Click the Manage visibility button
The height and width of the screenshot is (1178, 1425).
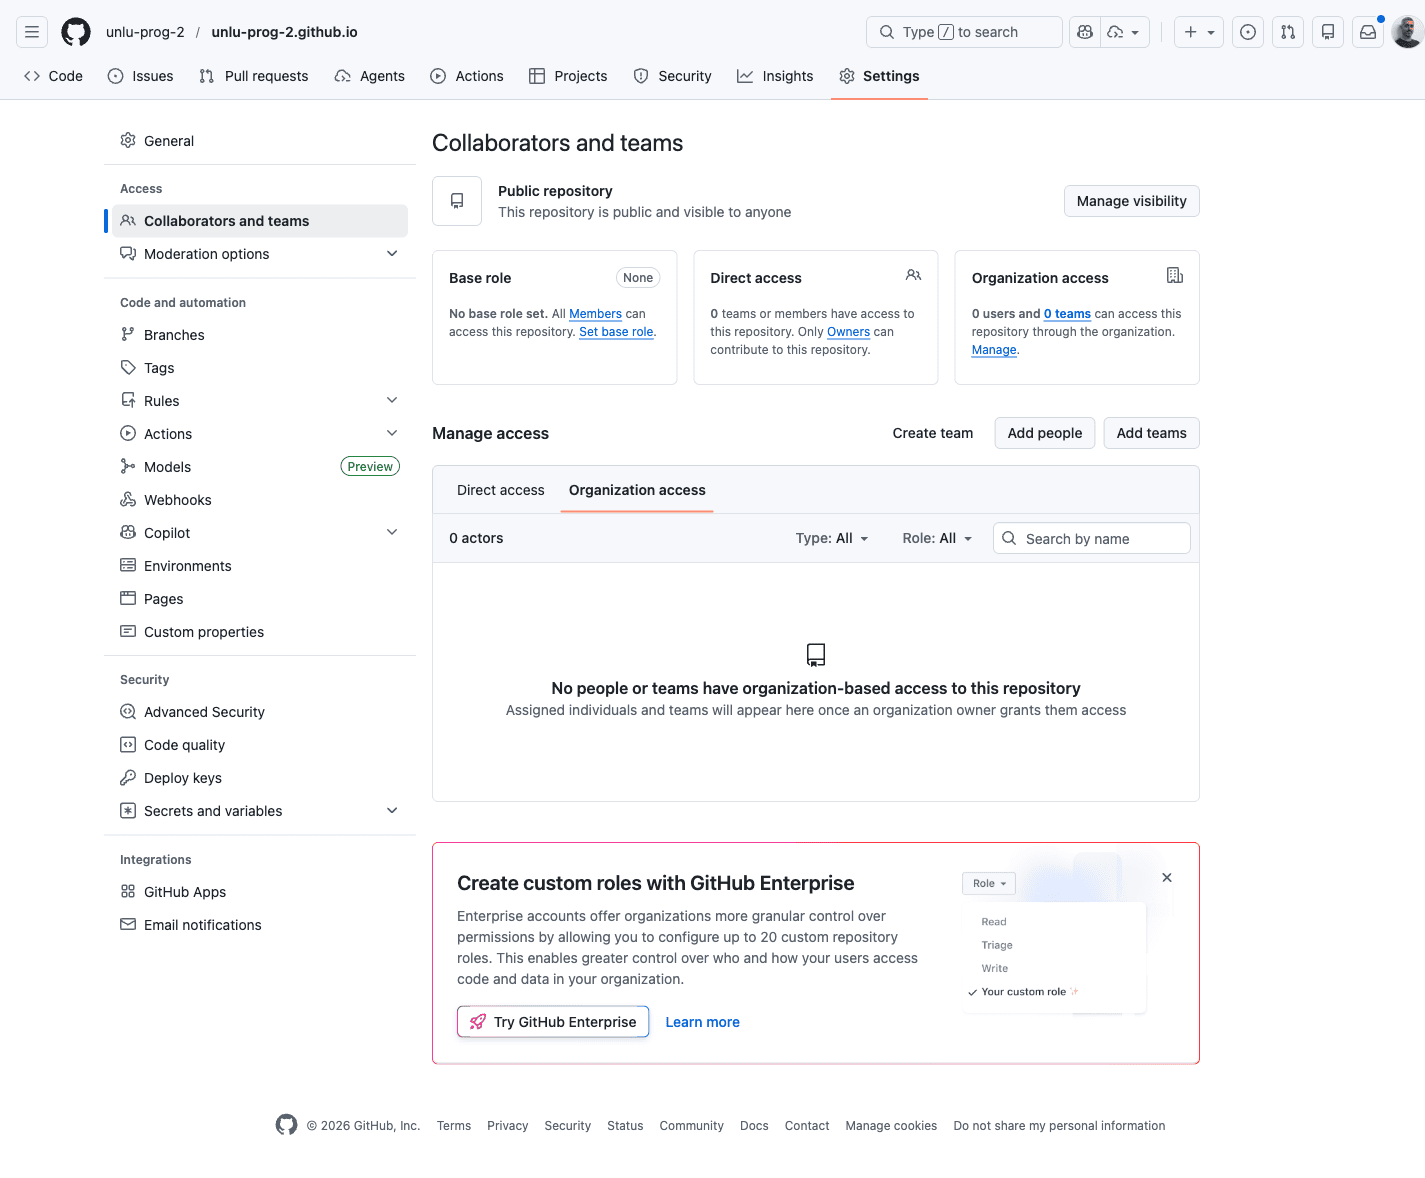click(1131, 201)
